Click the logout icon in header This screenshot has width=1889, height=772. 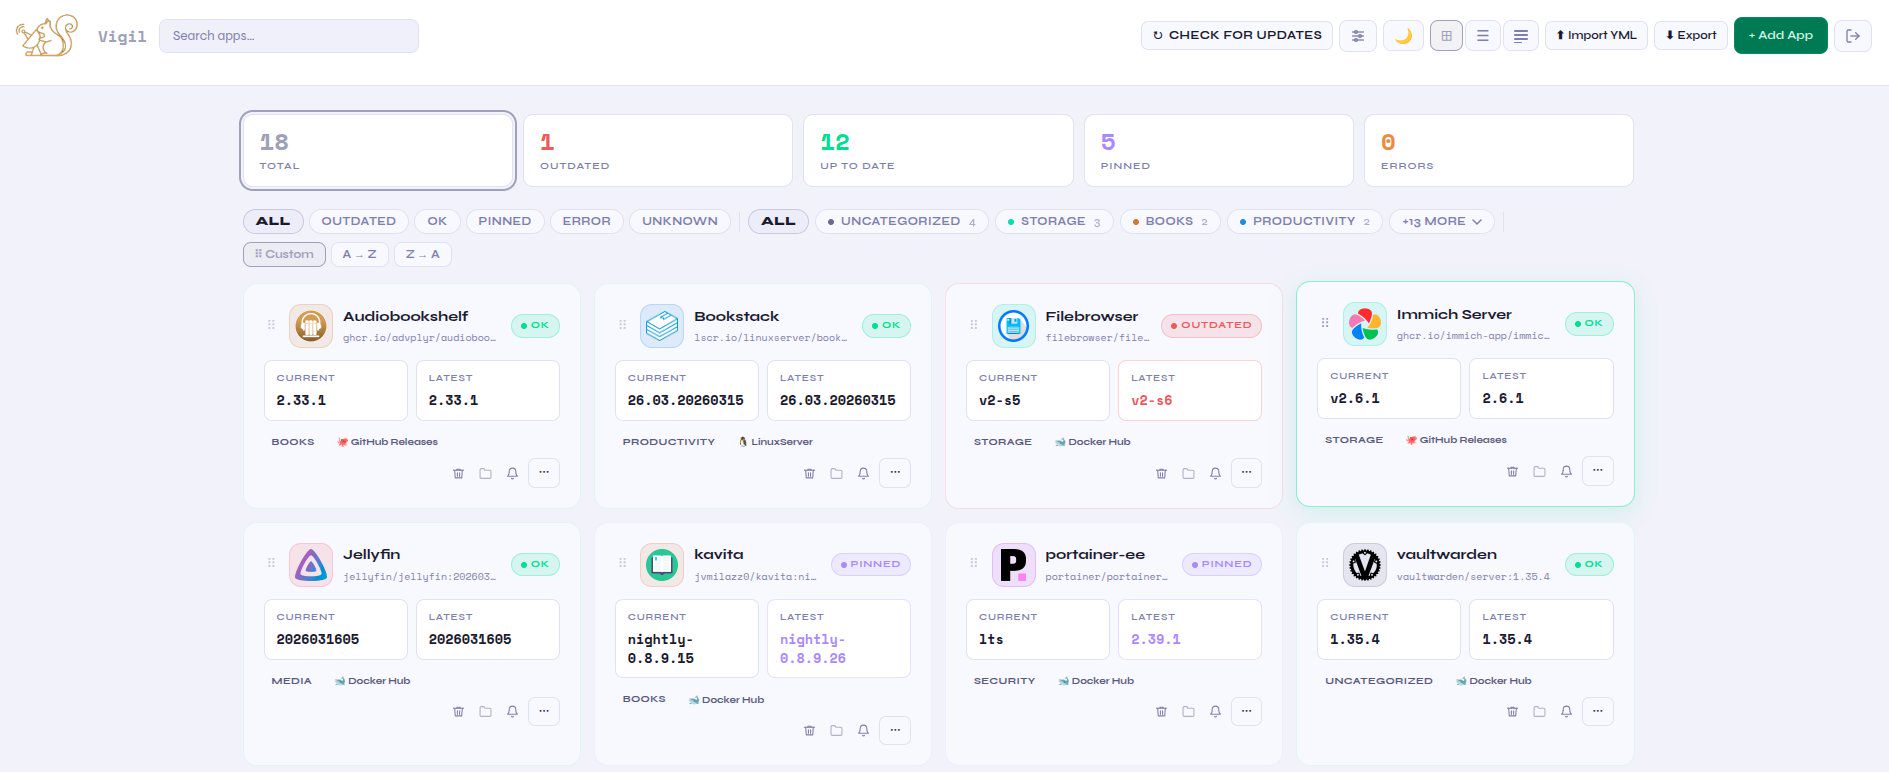pyautogui.click(x=1852, y=36)
